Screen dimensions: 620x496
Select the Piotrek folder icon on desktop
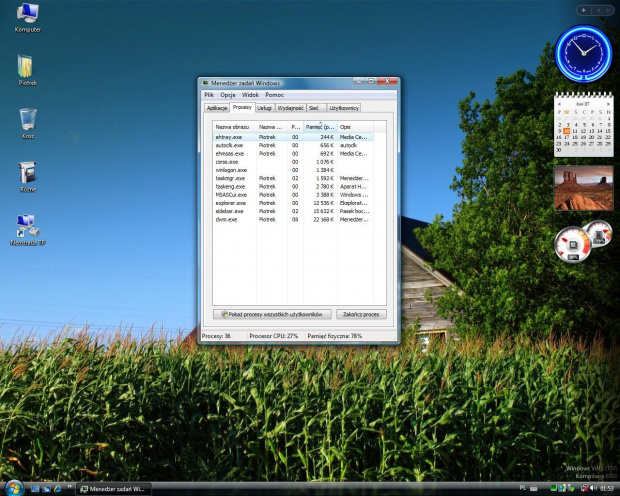(27, 69)
